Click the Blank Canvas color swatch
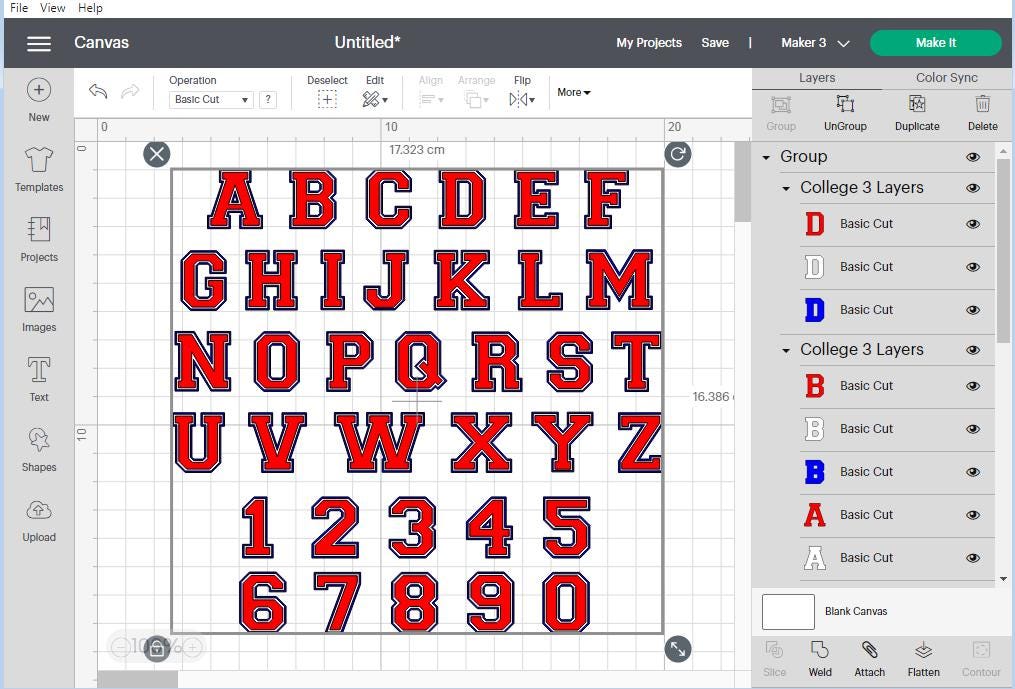The width and height of the screenshot is (1015, 689). 788,611
